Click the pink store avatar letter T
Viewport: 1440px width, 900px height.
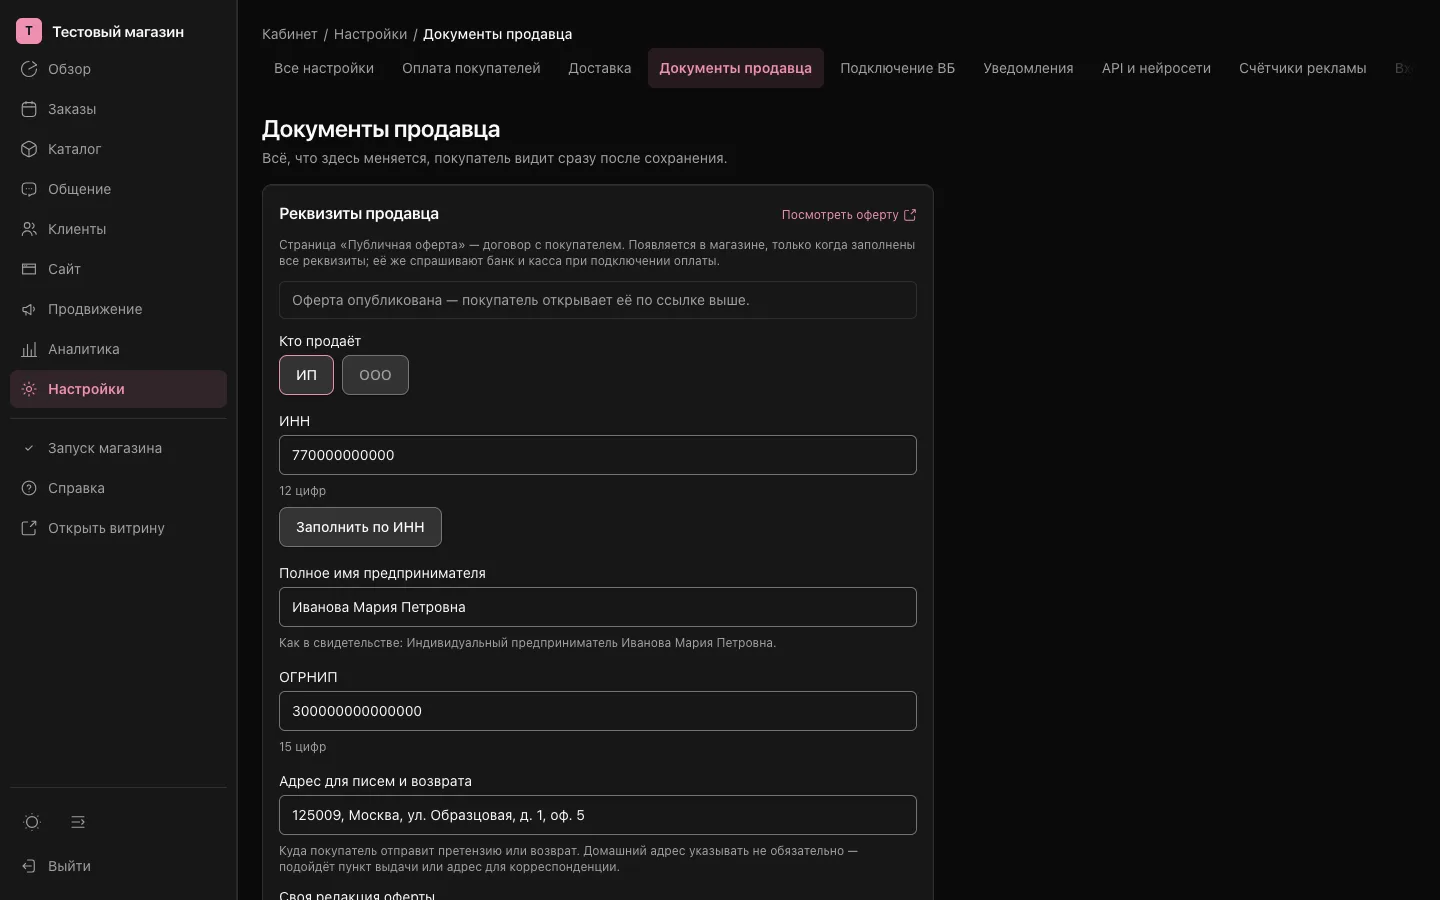29,31
